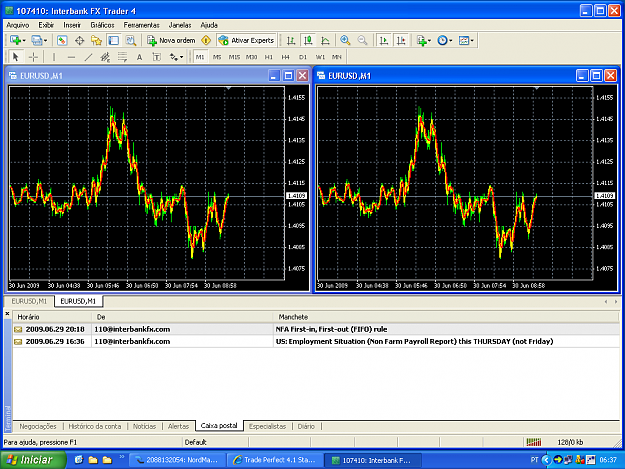
Task: Select the MN timeframe
Action: point(337,57)
